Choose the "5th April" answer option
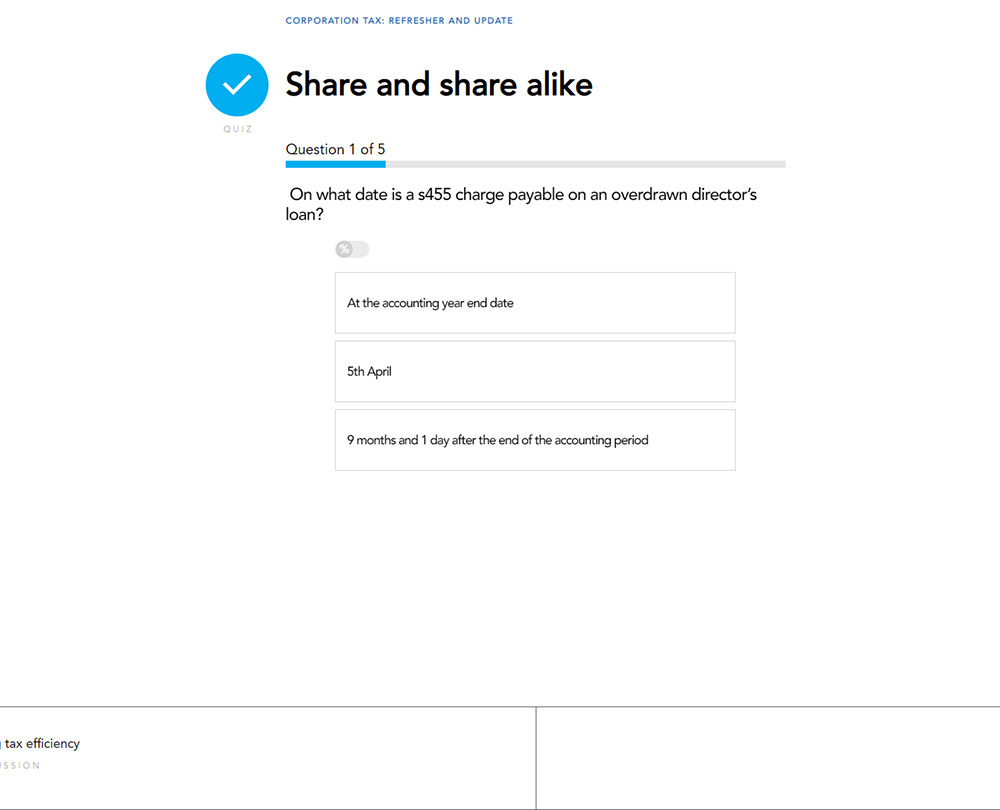The width and height of the screenshot is (1000, 810). (535, 372)
